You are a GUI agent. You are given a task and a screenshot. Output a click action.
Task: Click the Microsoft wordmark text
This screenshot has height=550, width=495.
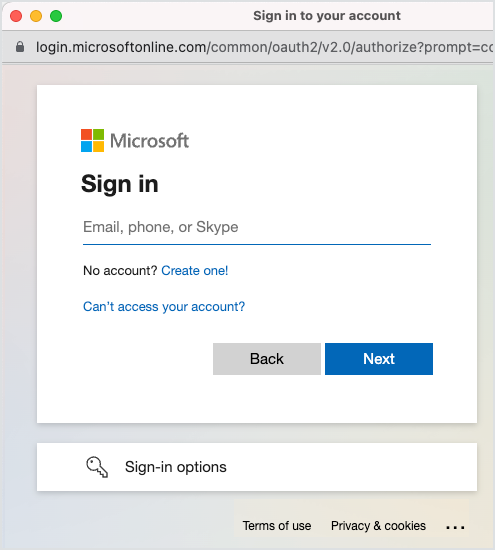[149, 141]
